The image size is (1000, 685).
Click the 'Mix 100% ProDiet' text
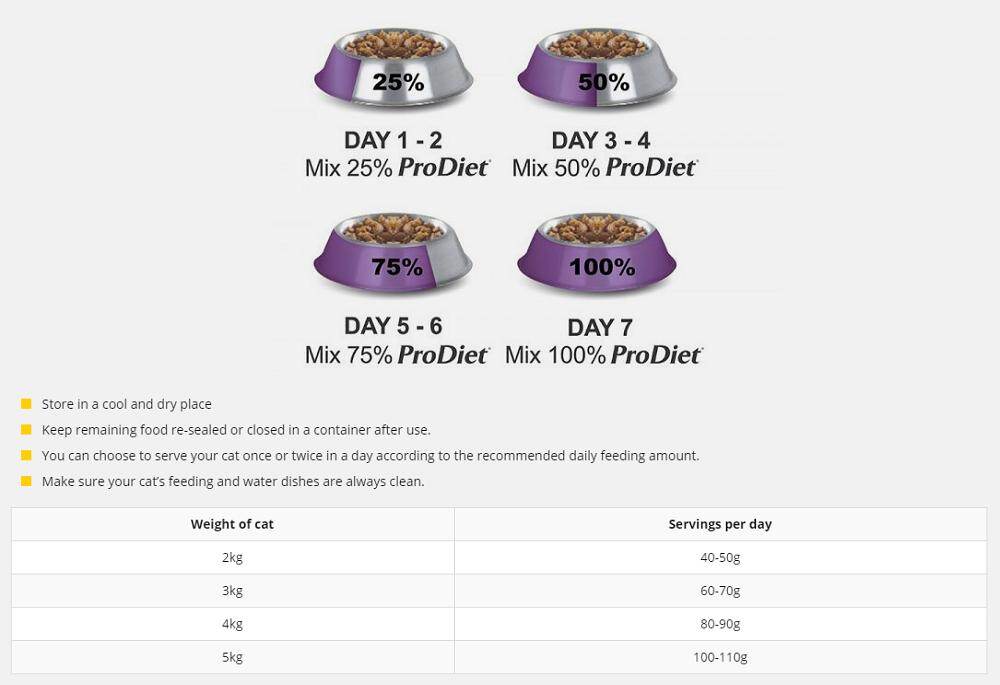604,355
